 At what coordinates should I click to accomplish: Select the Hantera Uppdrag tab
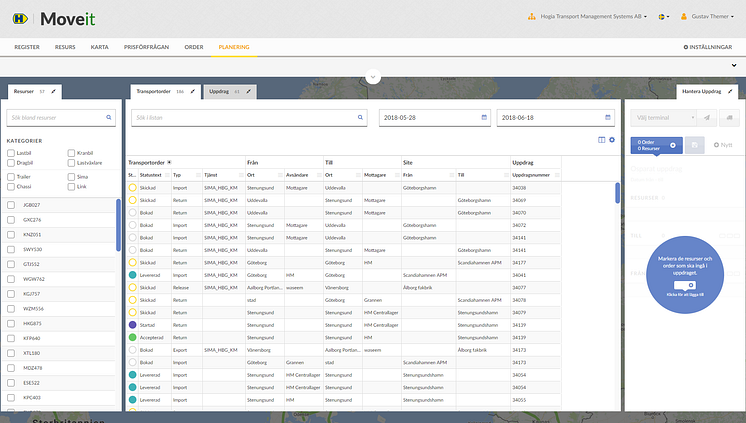[x=707, y=91]
